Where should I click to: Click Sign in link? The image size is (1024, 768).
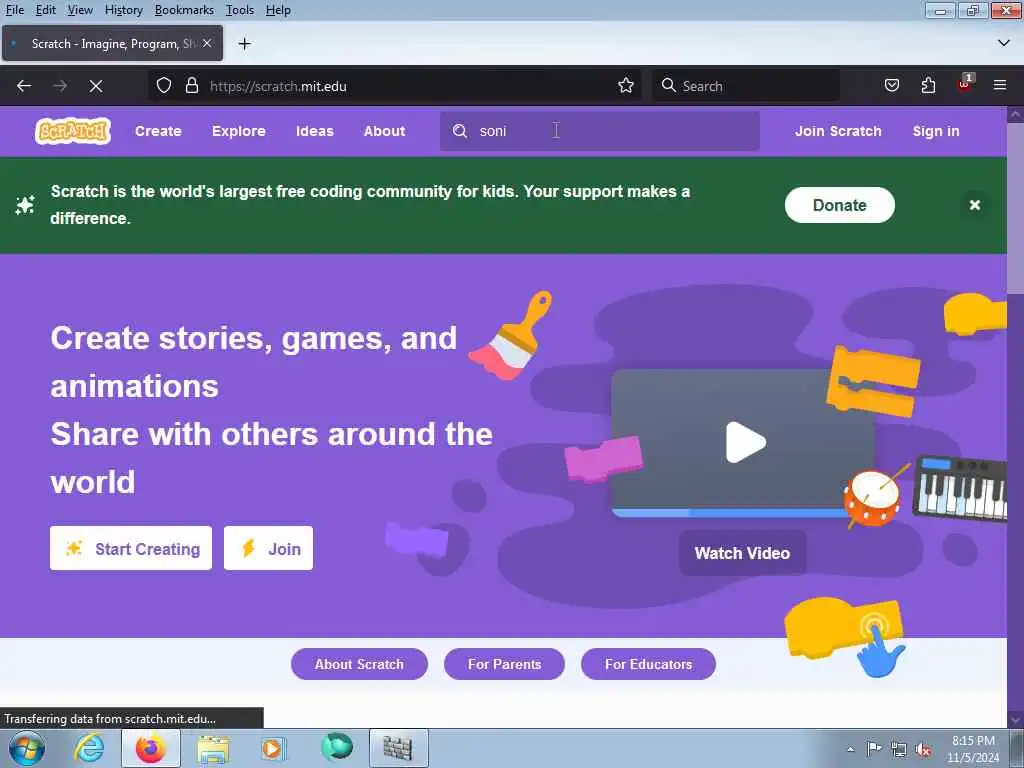point(936,131)
